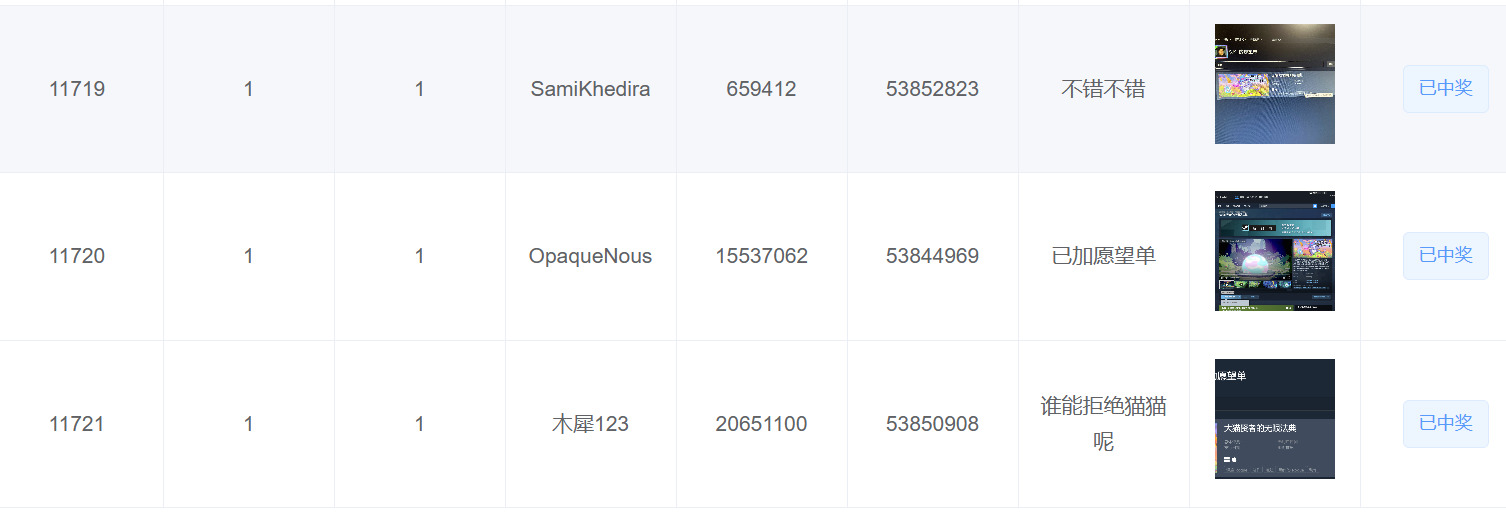1506x513 pixels.
Task: Select the username OpaqueNous
Action: click(x=590, y=256)
